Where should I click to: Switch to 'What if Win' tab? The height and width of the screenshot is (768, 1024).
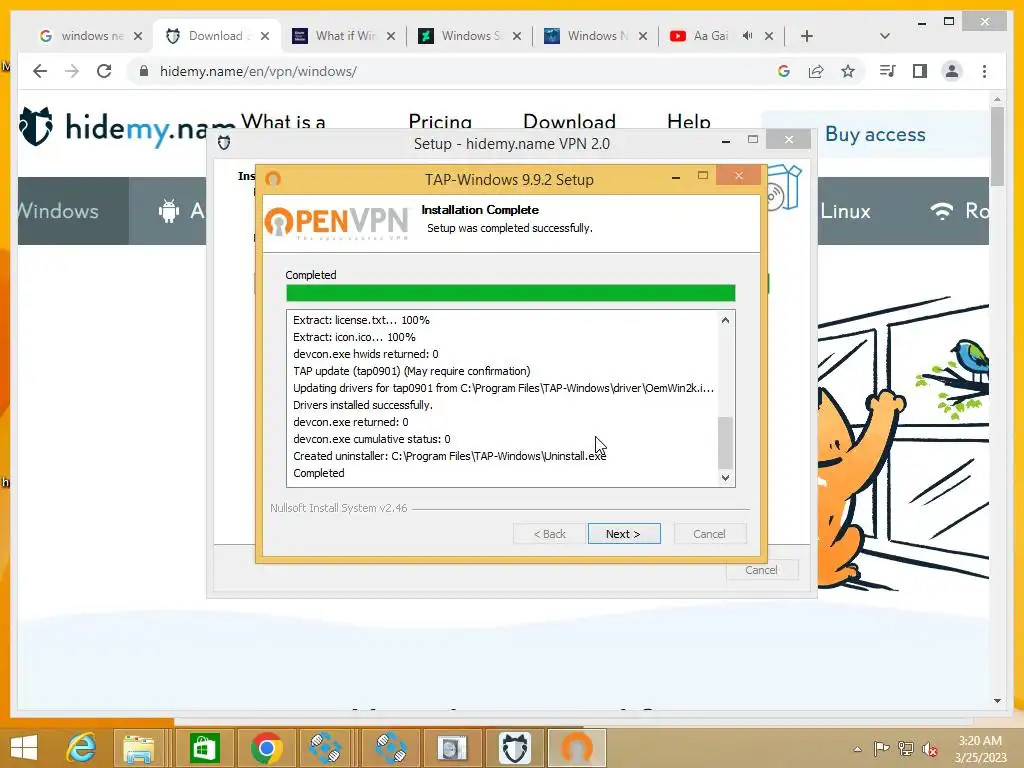point(345,36)
